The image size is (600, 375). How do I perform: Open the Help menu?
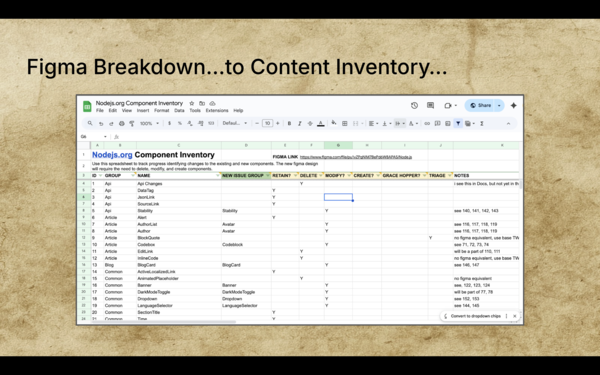pyautogui.click(x=238, y=111)
